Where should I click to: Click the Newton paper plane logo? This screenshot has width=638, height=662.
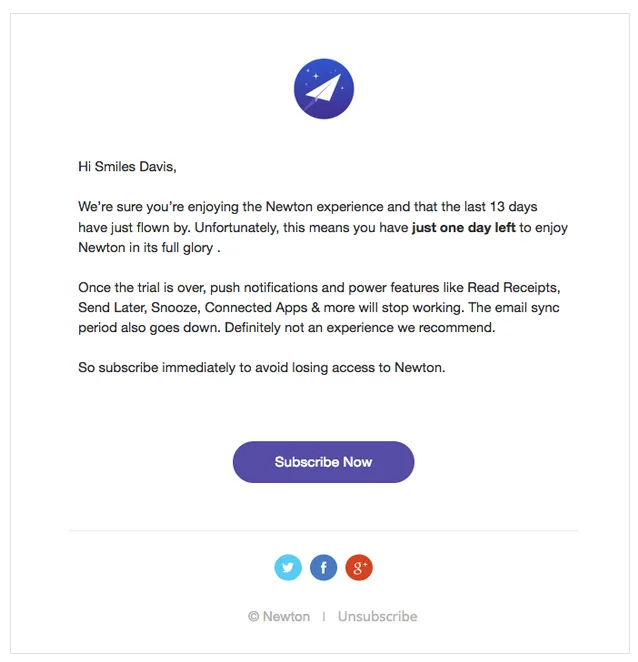coord(324,89)
